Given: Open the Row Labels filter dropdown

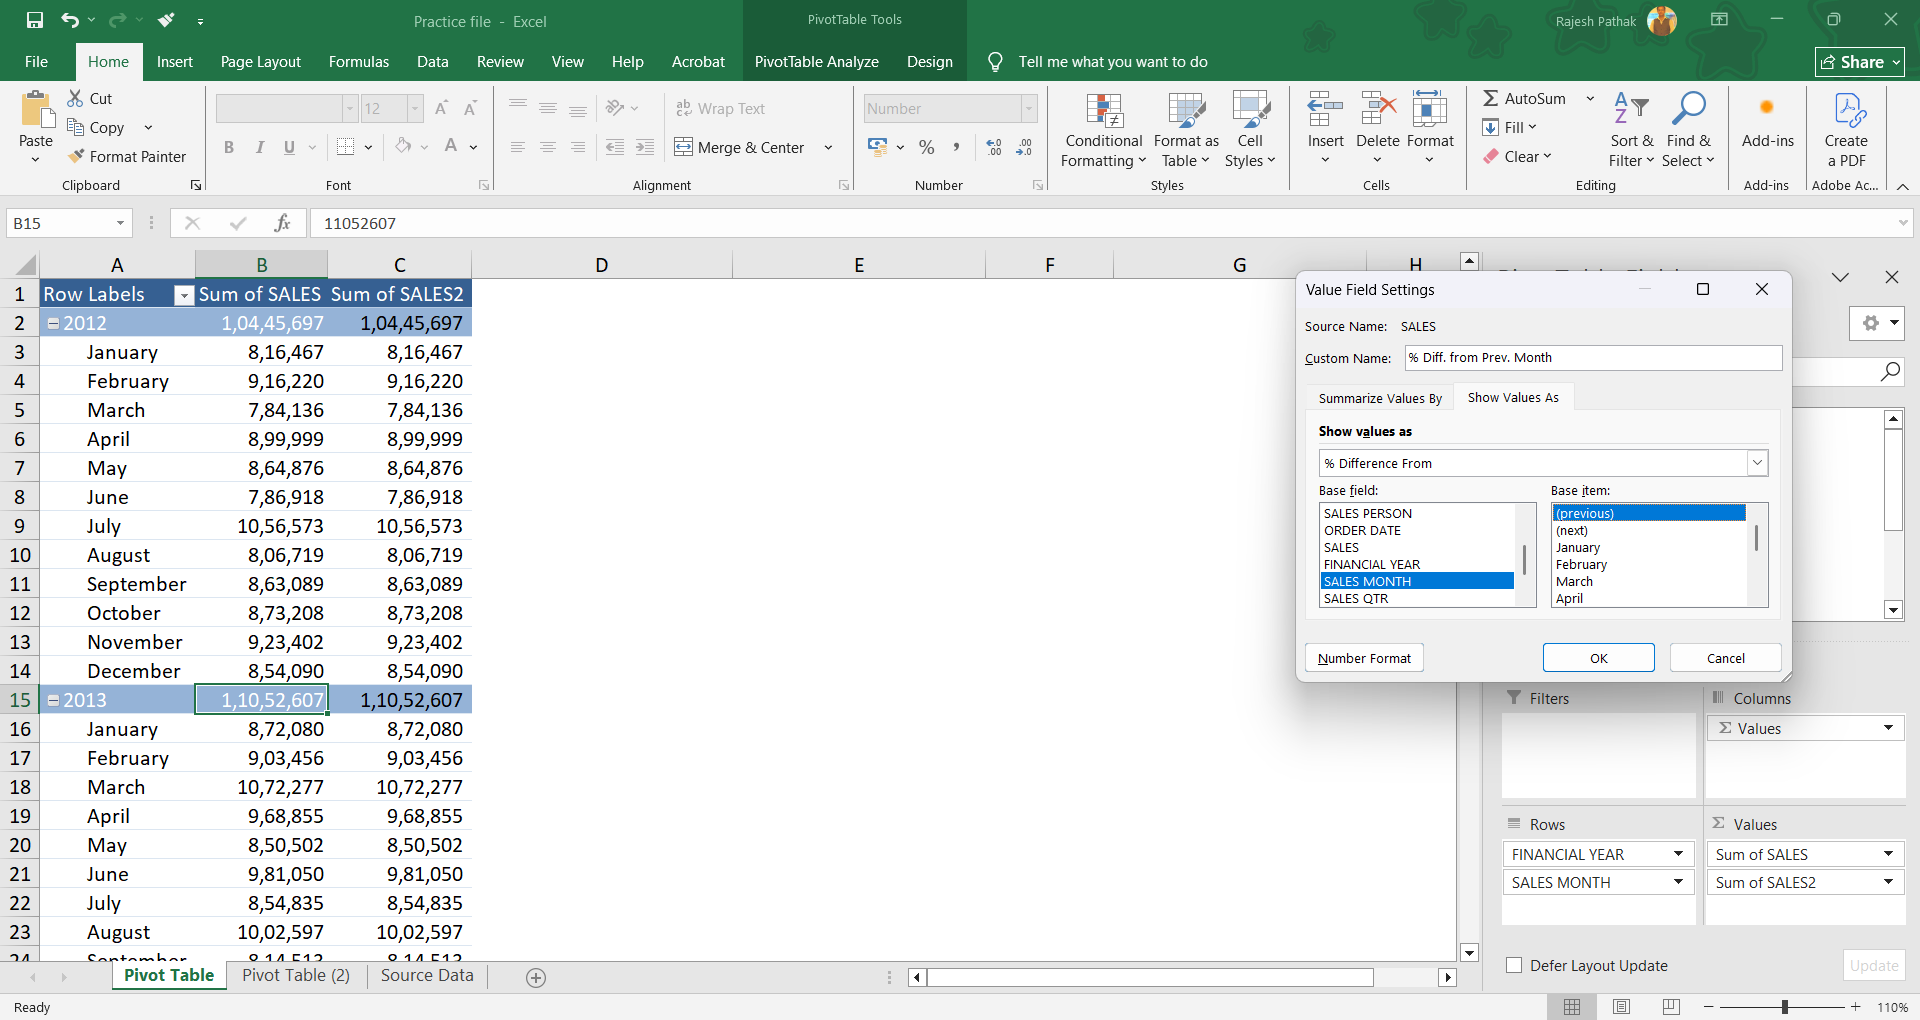Looking at the screenshot, I should click(x=183, y=295).
